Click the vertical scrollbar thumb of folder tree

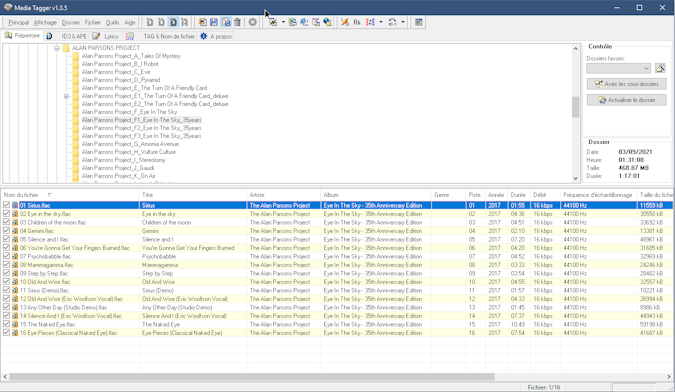[x=576, y=107]
